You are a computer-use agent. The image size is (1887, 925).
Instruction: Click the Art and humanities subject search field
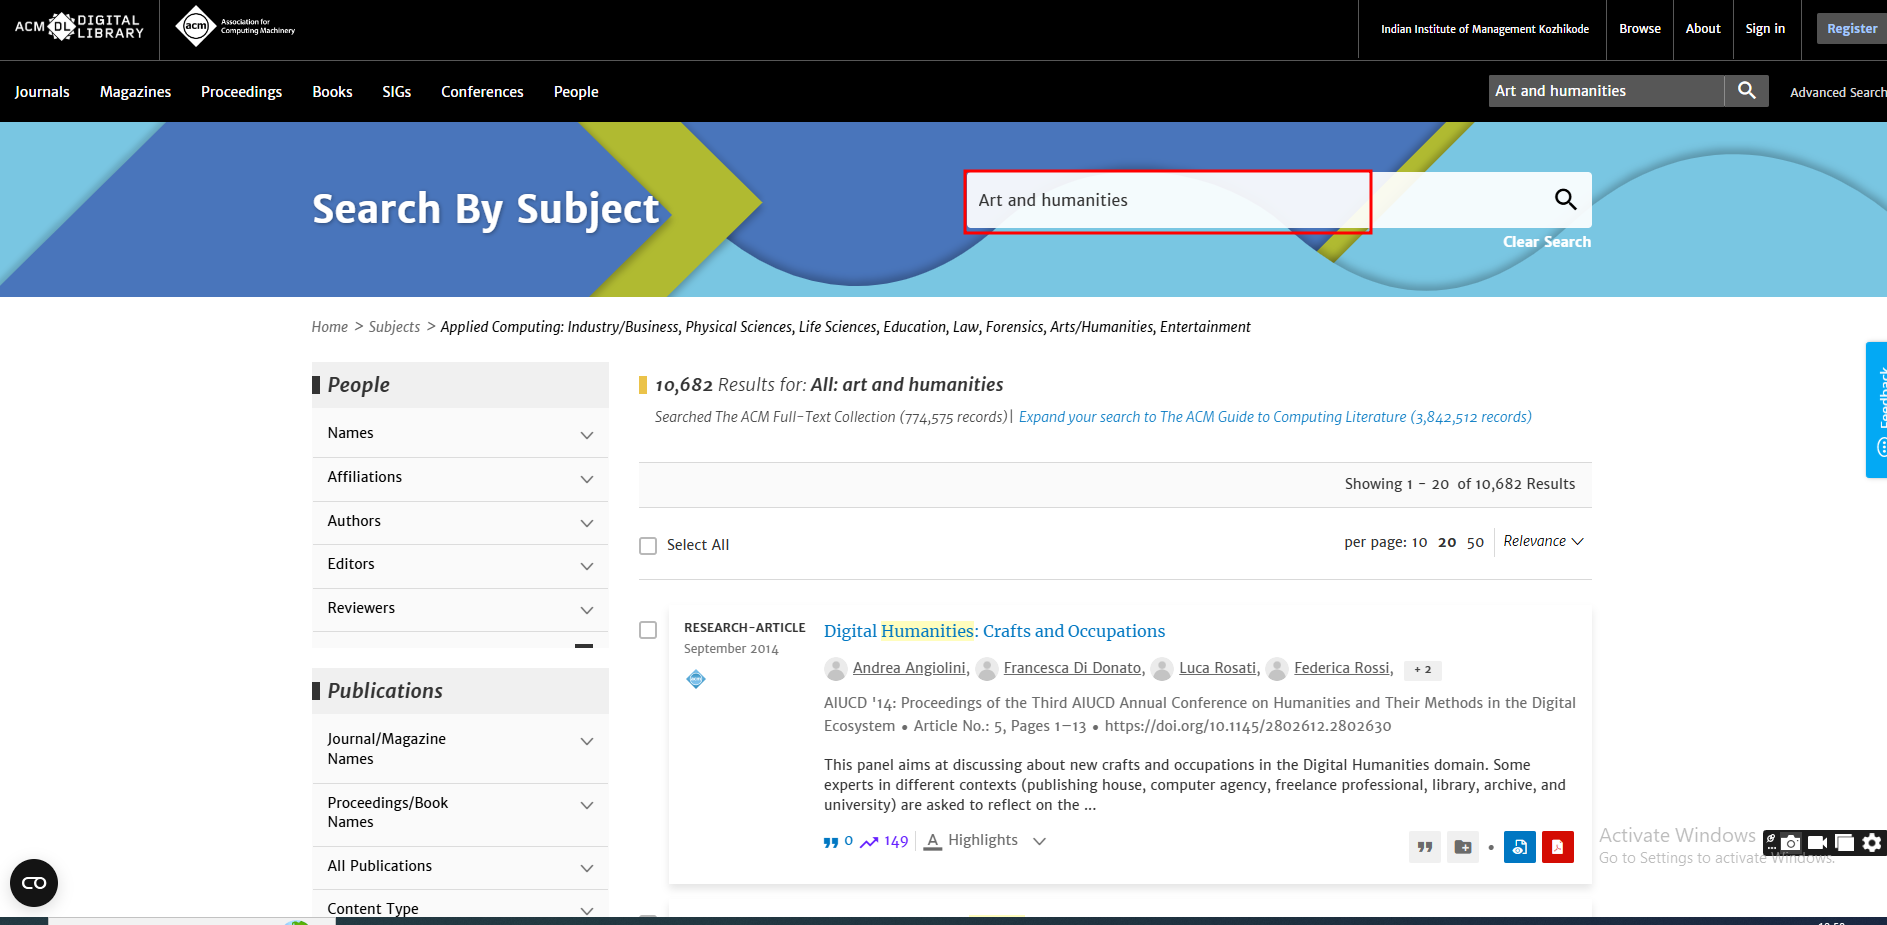1167,201
